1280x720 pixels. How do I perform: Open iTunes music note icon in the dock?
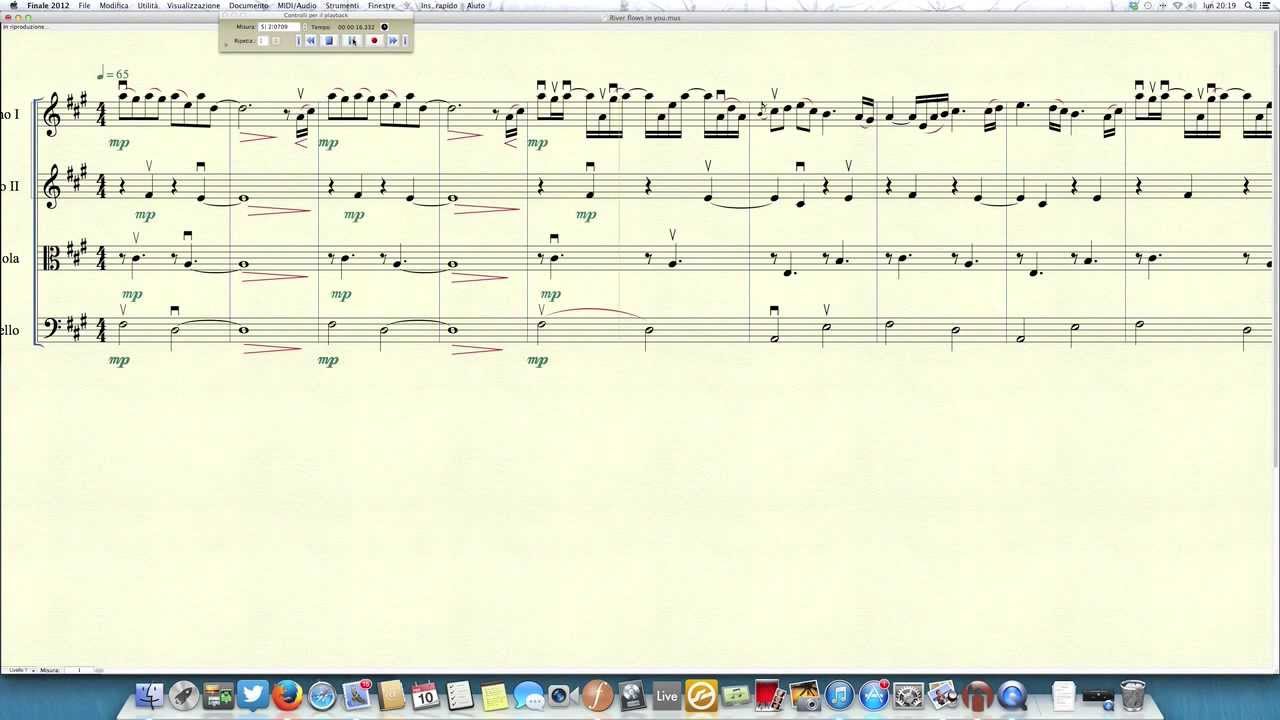coord(839,695)
